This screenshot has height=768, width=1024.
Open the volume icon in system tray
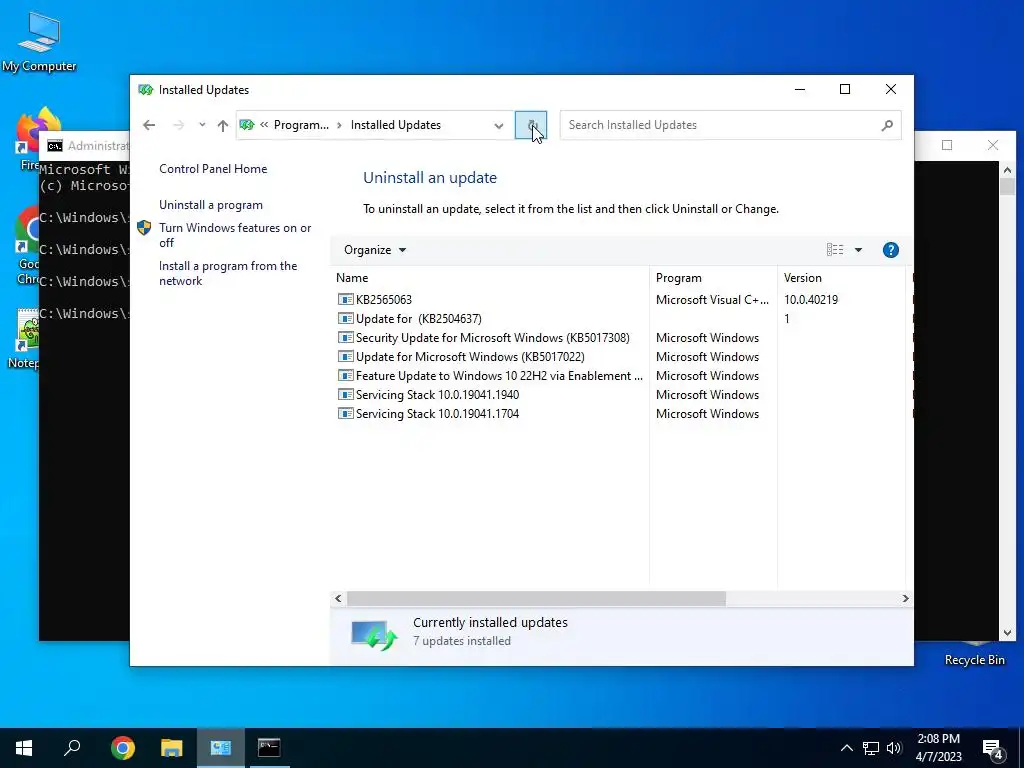click(x=894, y=748)
